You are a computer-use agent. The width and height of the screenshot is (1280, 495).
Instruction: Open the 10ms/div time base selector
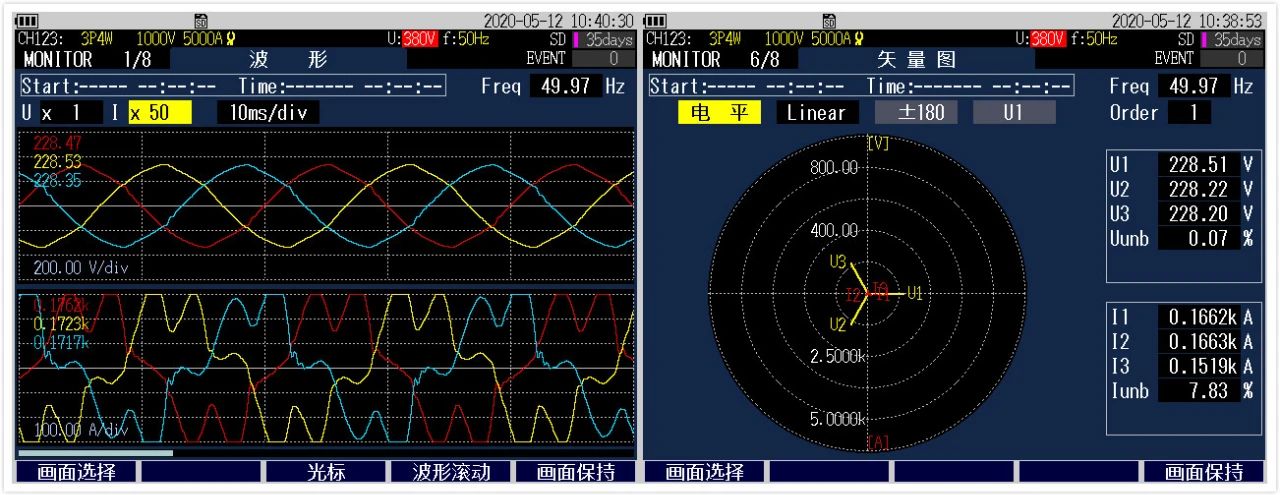pyautogui.click(x=267, y=113)
